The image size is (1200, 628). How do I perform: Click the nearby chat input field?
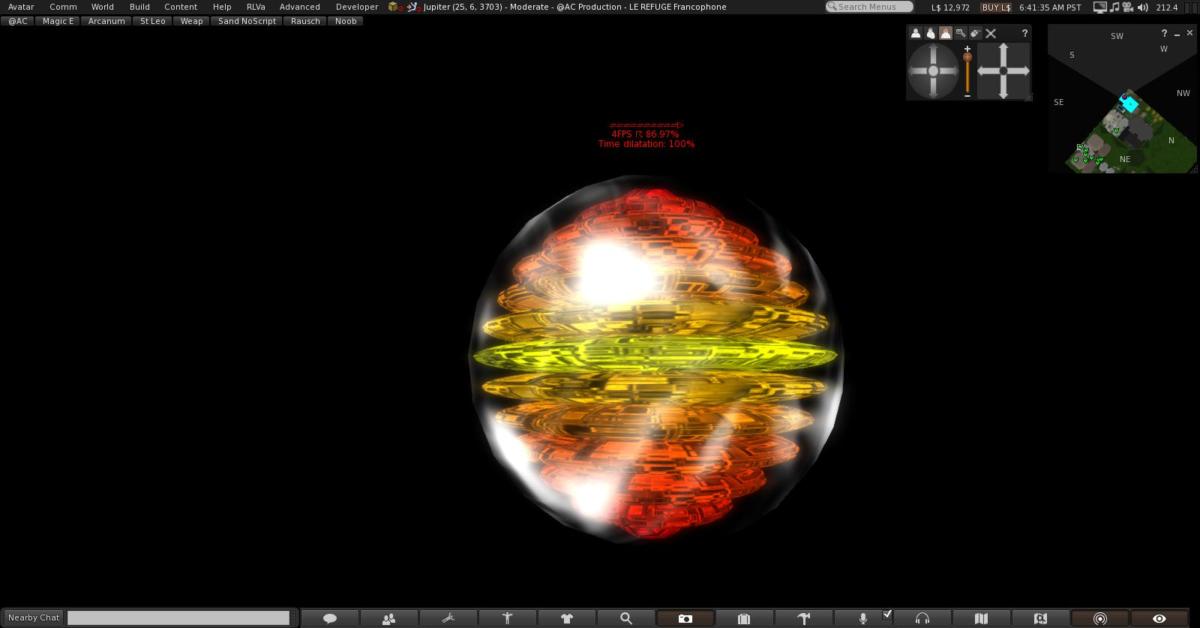pos(178,618)
